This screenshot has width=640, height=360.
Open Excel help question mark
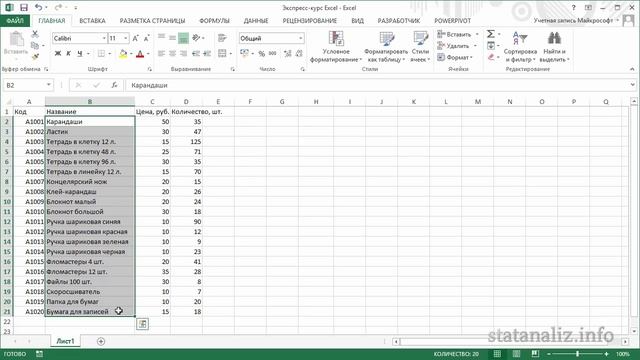[573, 7]
